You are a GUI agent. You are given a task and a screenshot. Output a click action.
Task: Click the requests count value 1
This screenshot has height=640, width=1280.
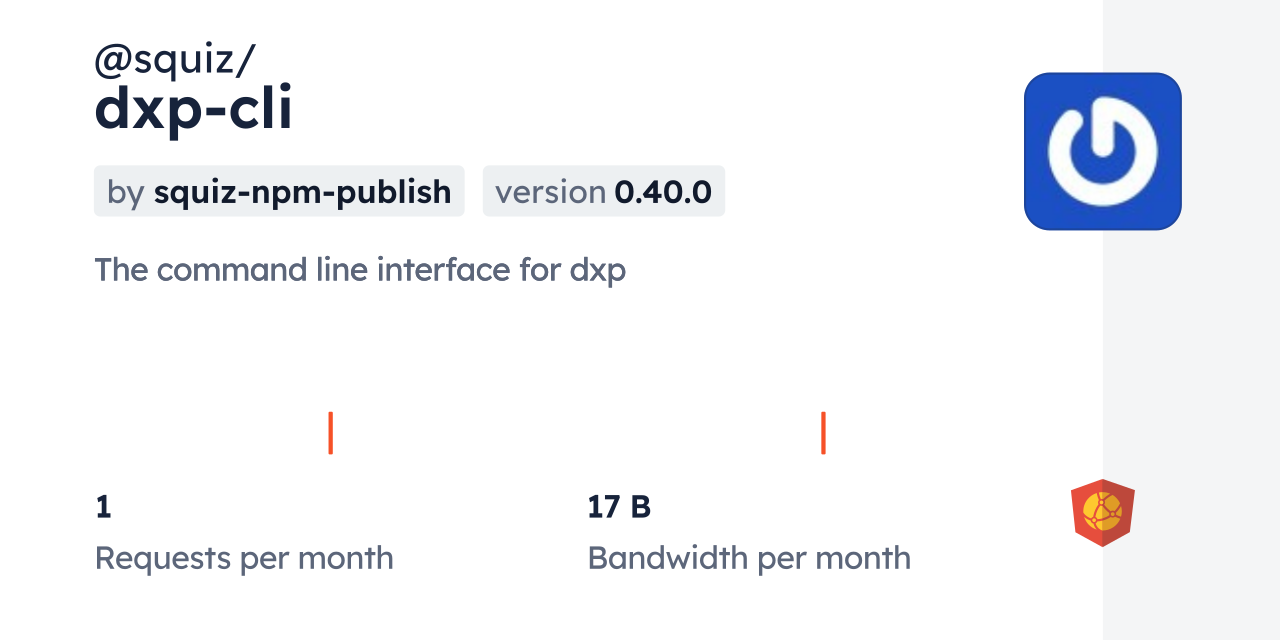[x=103, y=508]
